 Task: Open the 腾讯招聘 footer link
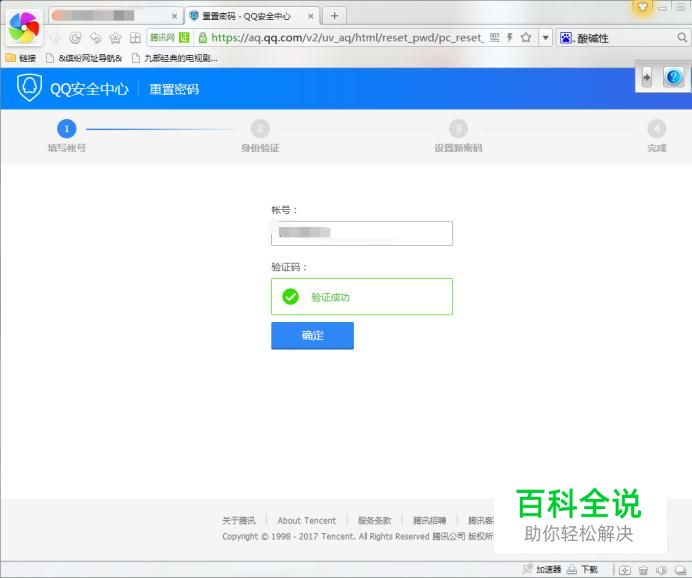(429, 521)
